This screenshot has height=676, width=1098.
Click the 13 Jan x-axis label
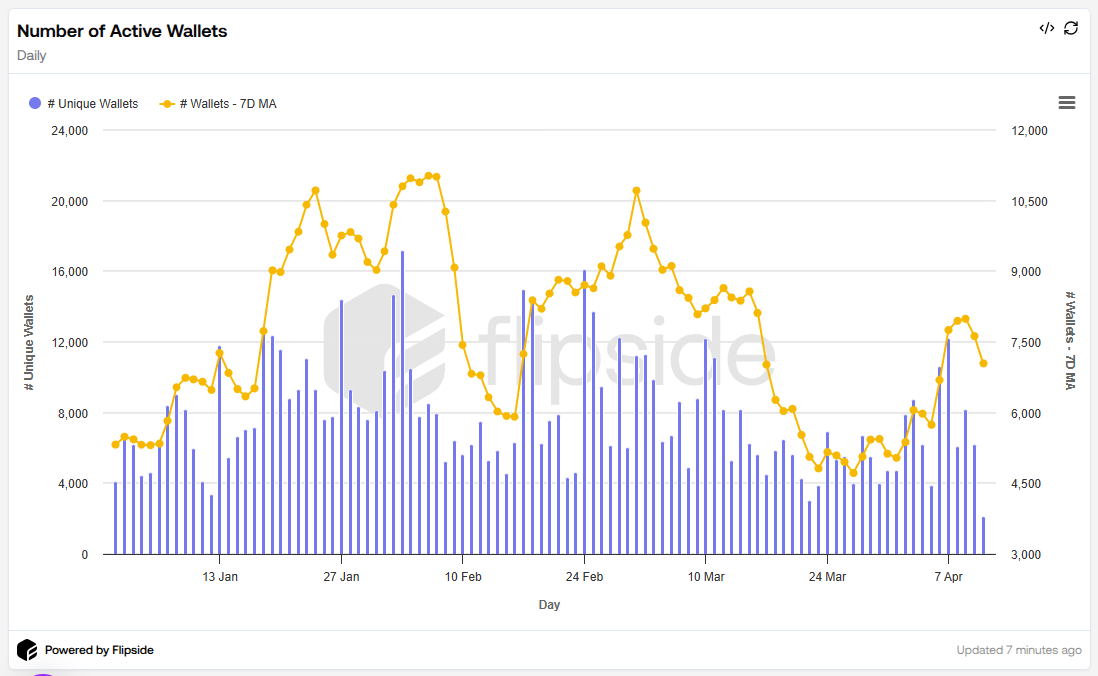tap(220, 577)
